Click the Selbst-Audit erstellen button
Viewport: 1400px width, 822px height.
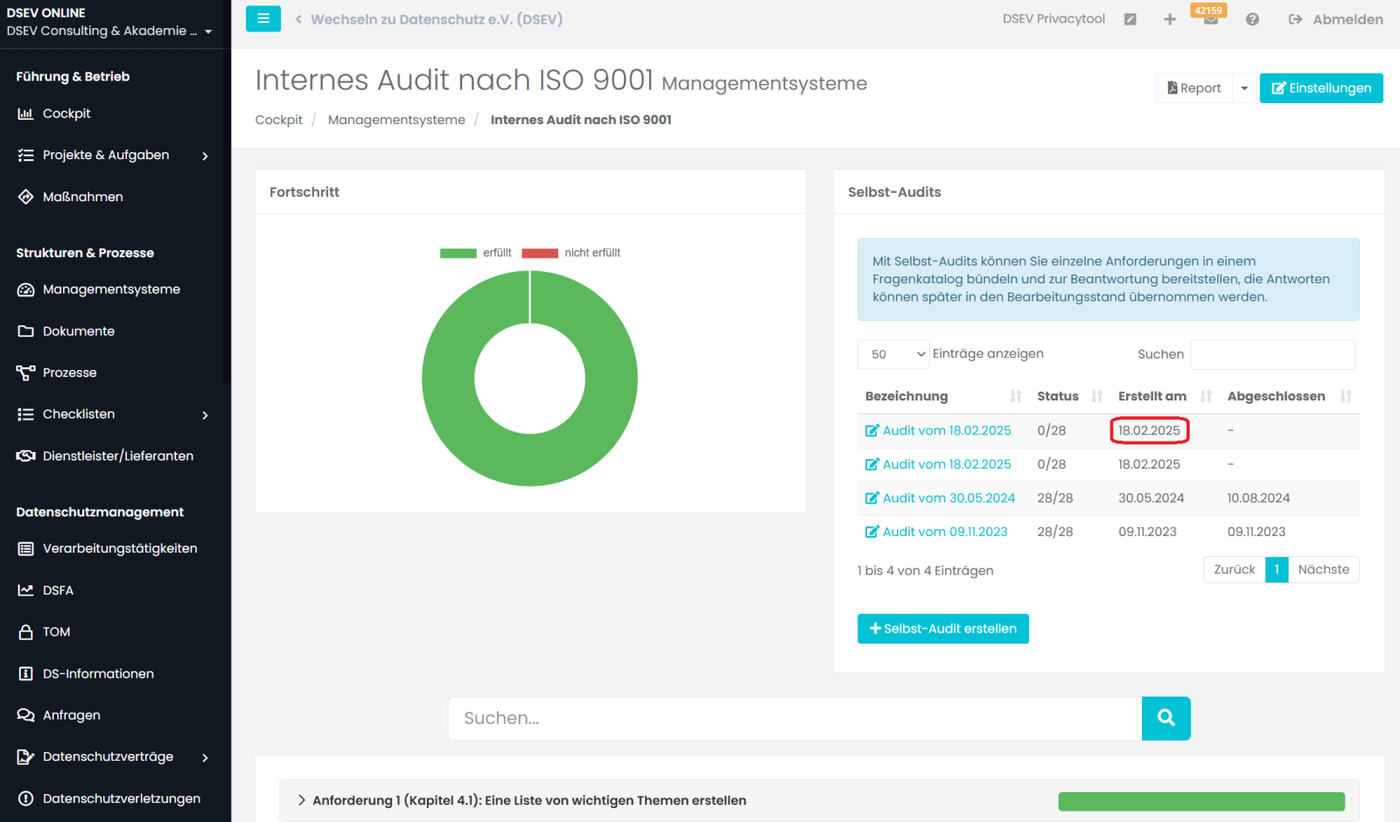tap(942, 629)
